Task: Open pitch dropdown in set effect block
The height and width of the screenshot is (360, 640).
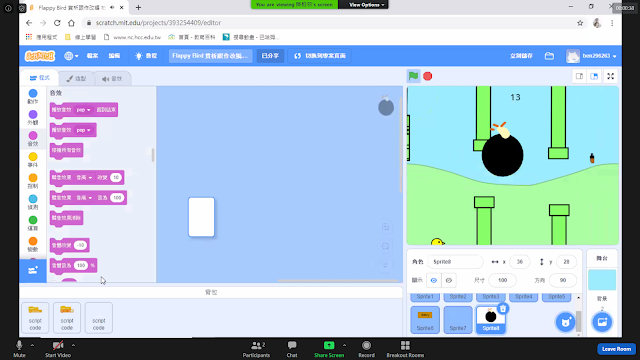Action: coord(84,198)
